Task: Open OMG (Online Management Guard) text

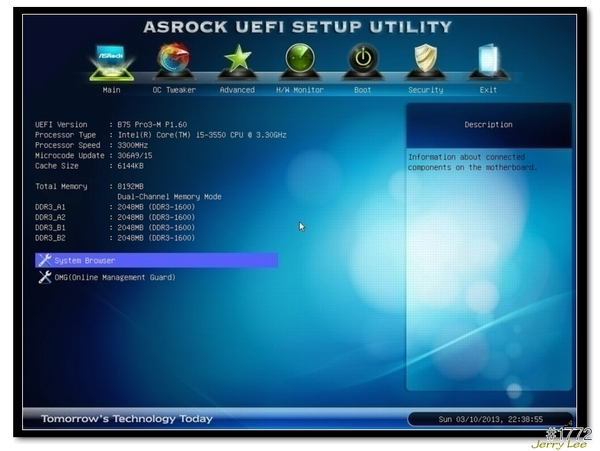Action: 115,277
